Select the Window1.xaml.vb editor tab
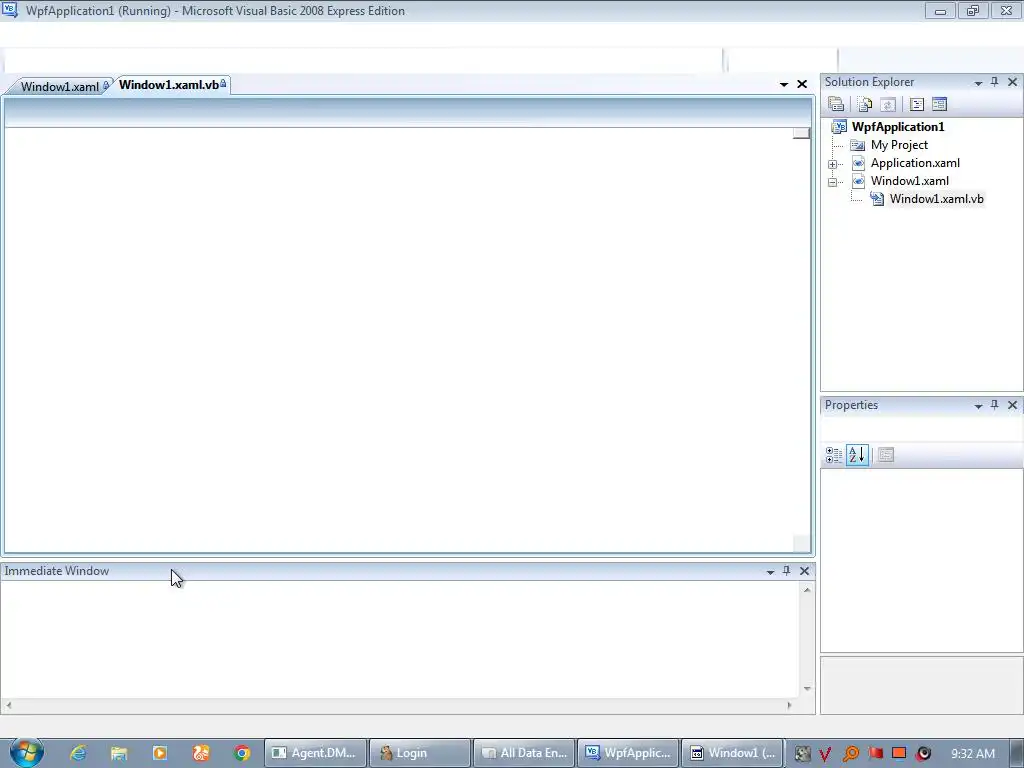Screen dimensions: 1024x768 (172, 85)
